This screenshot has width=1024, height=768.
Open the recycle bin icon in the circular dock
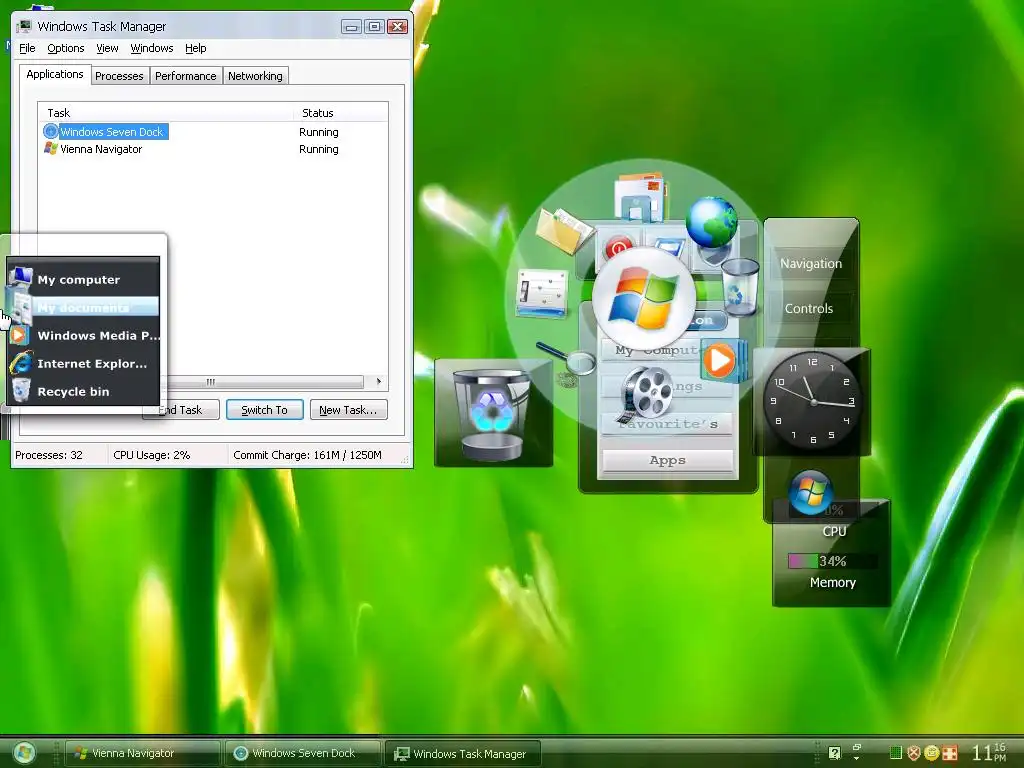[741, 285]
